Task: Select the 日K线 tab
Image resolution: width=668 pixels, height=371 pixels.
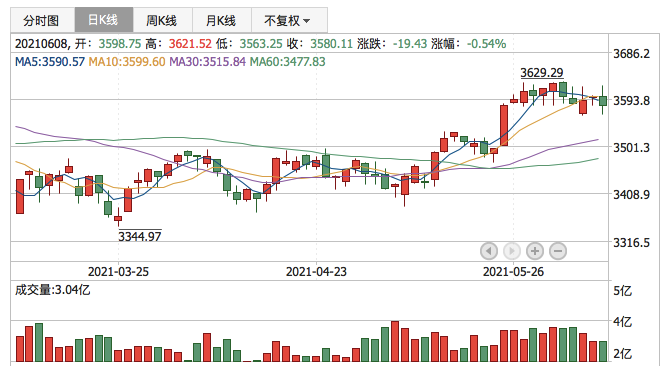Action: point(104,20)
